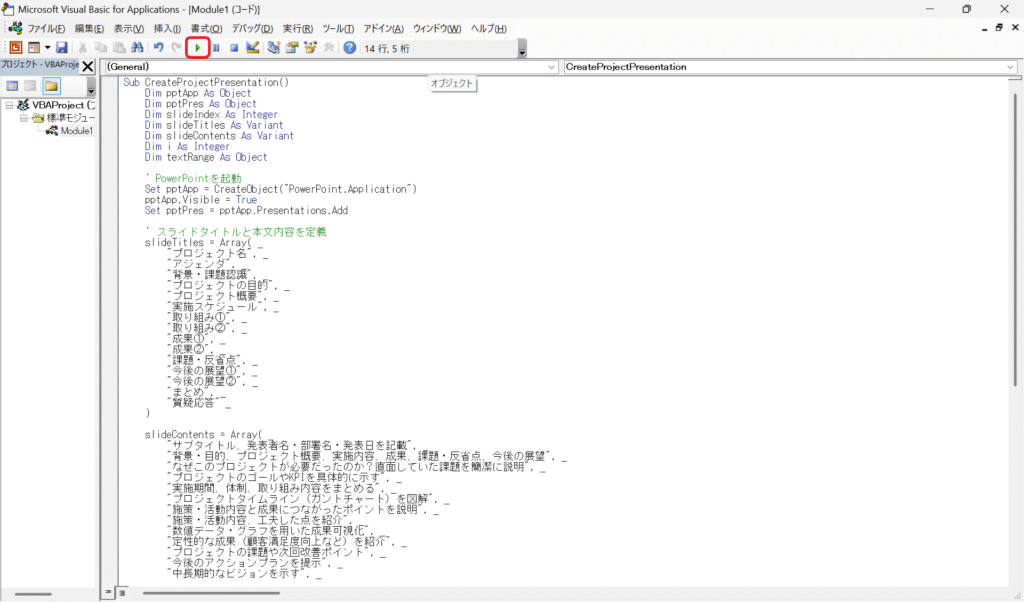This screenshot has width=1024, height=602.
Task: Open toolbar options overflow arrow
Action: click(x=522, y=49)
